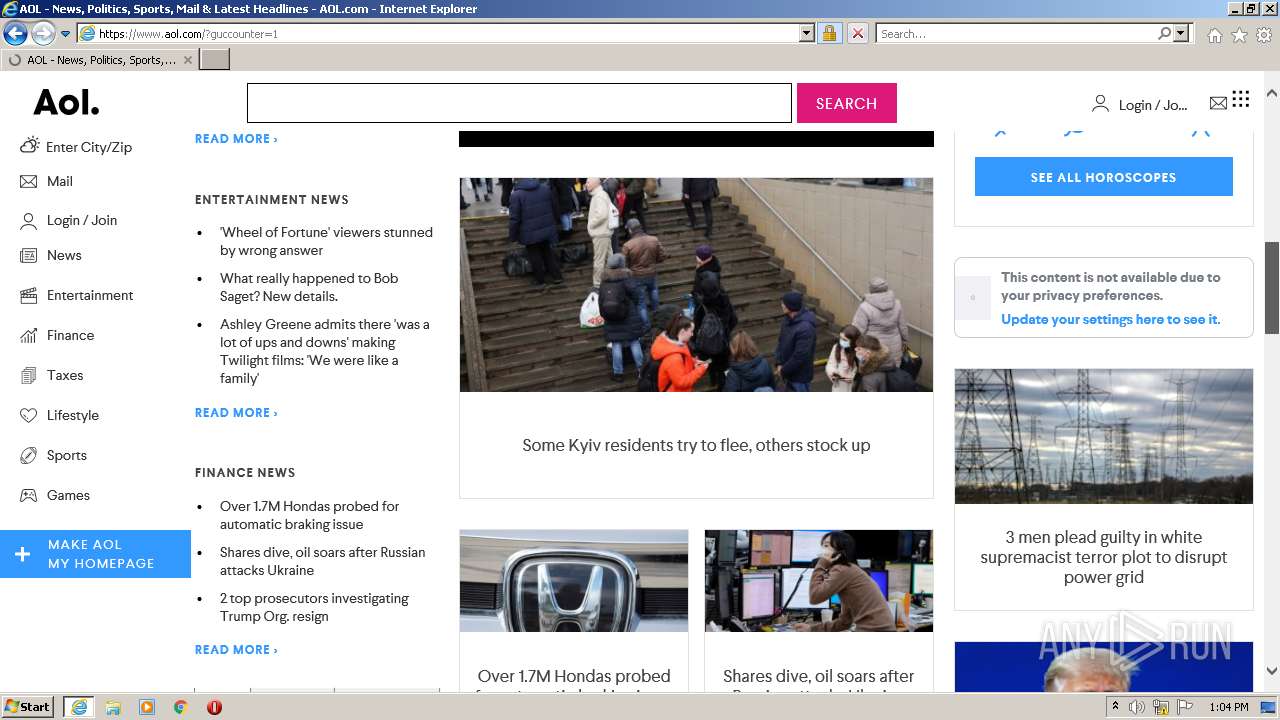Open the apps grid menu icon
This screenshot has width=1280, height=720.
[1241, 98]
